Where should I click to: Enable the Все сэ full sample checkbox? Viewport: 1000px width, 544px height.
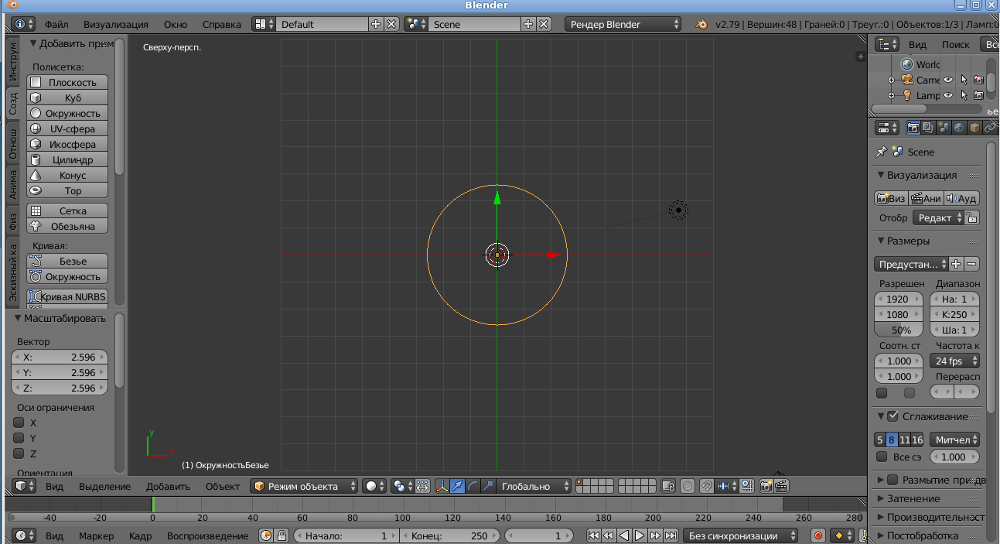tap(881, 457)
